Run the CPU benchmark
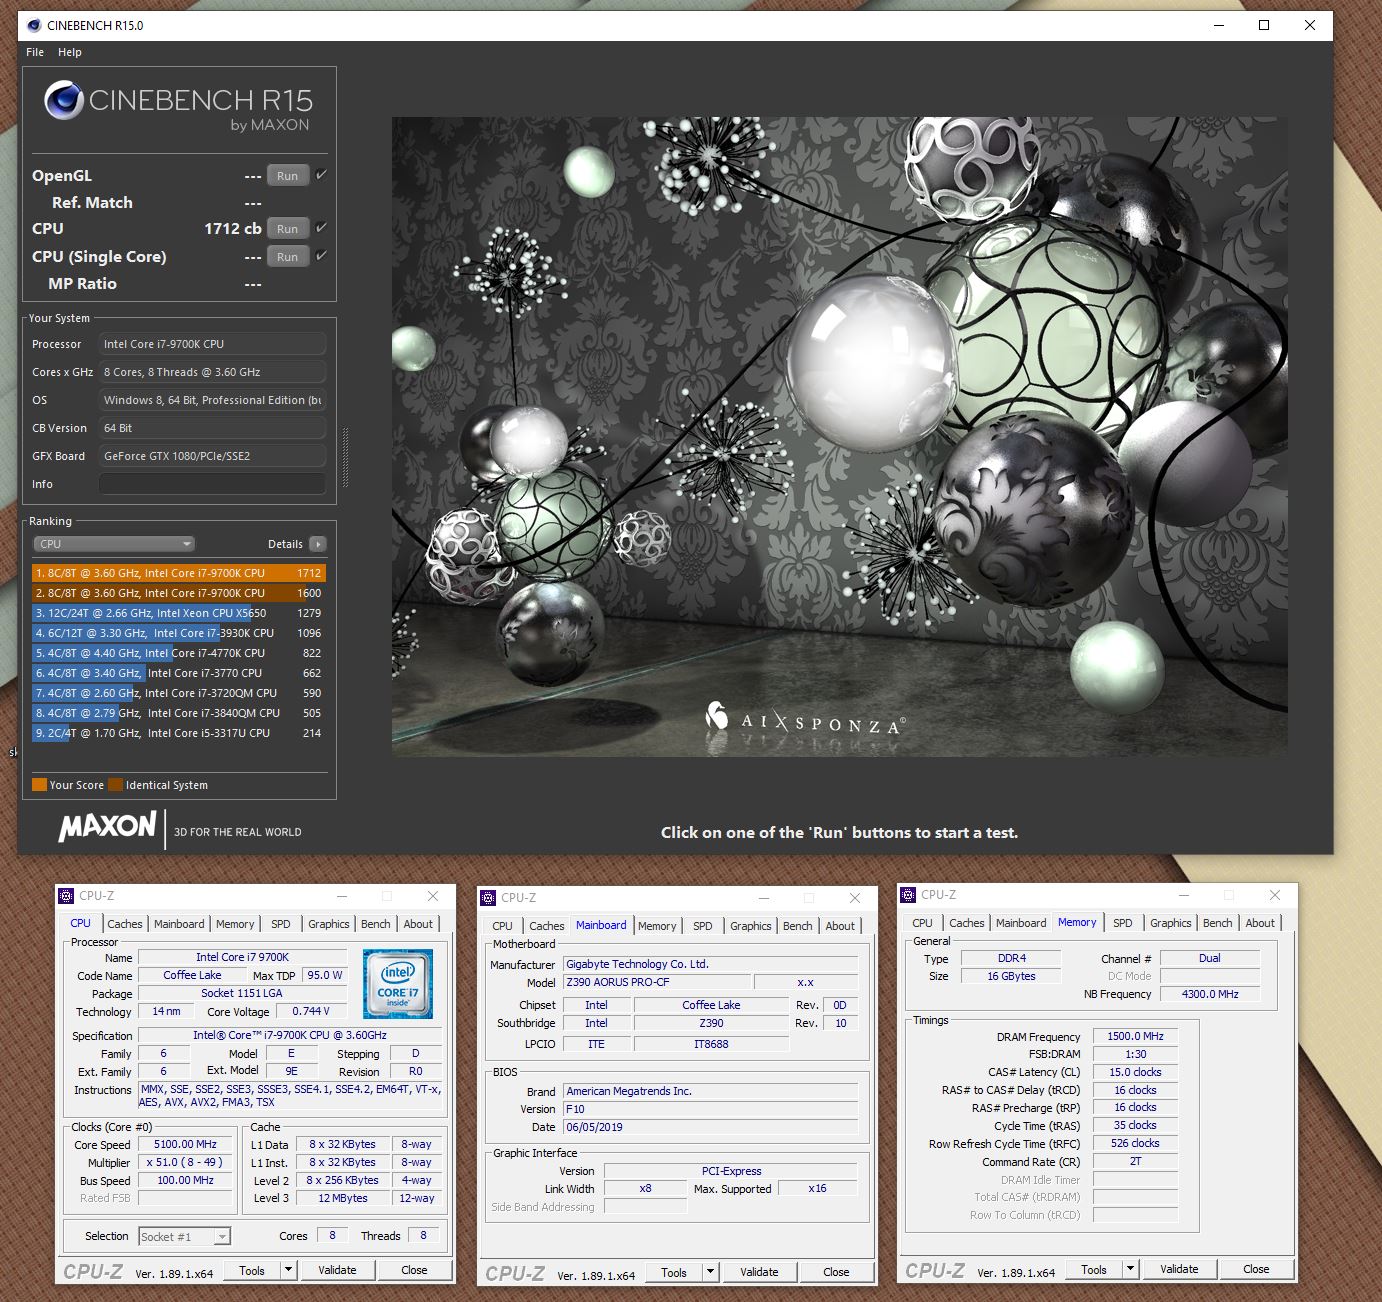The height and width of the screenshot is (1302, 1382). 288,229
